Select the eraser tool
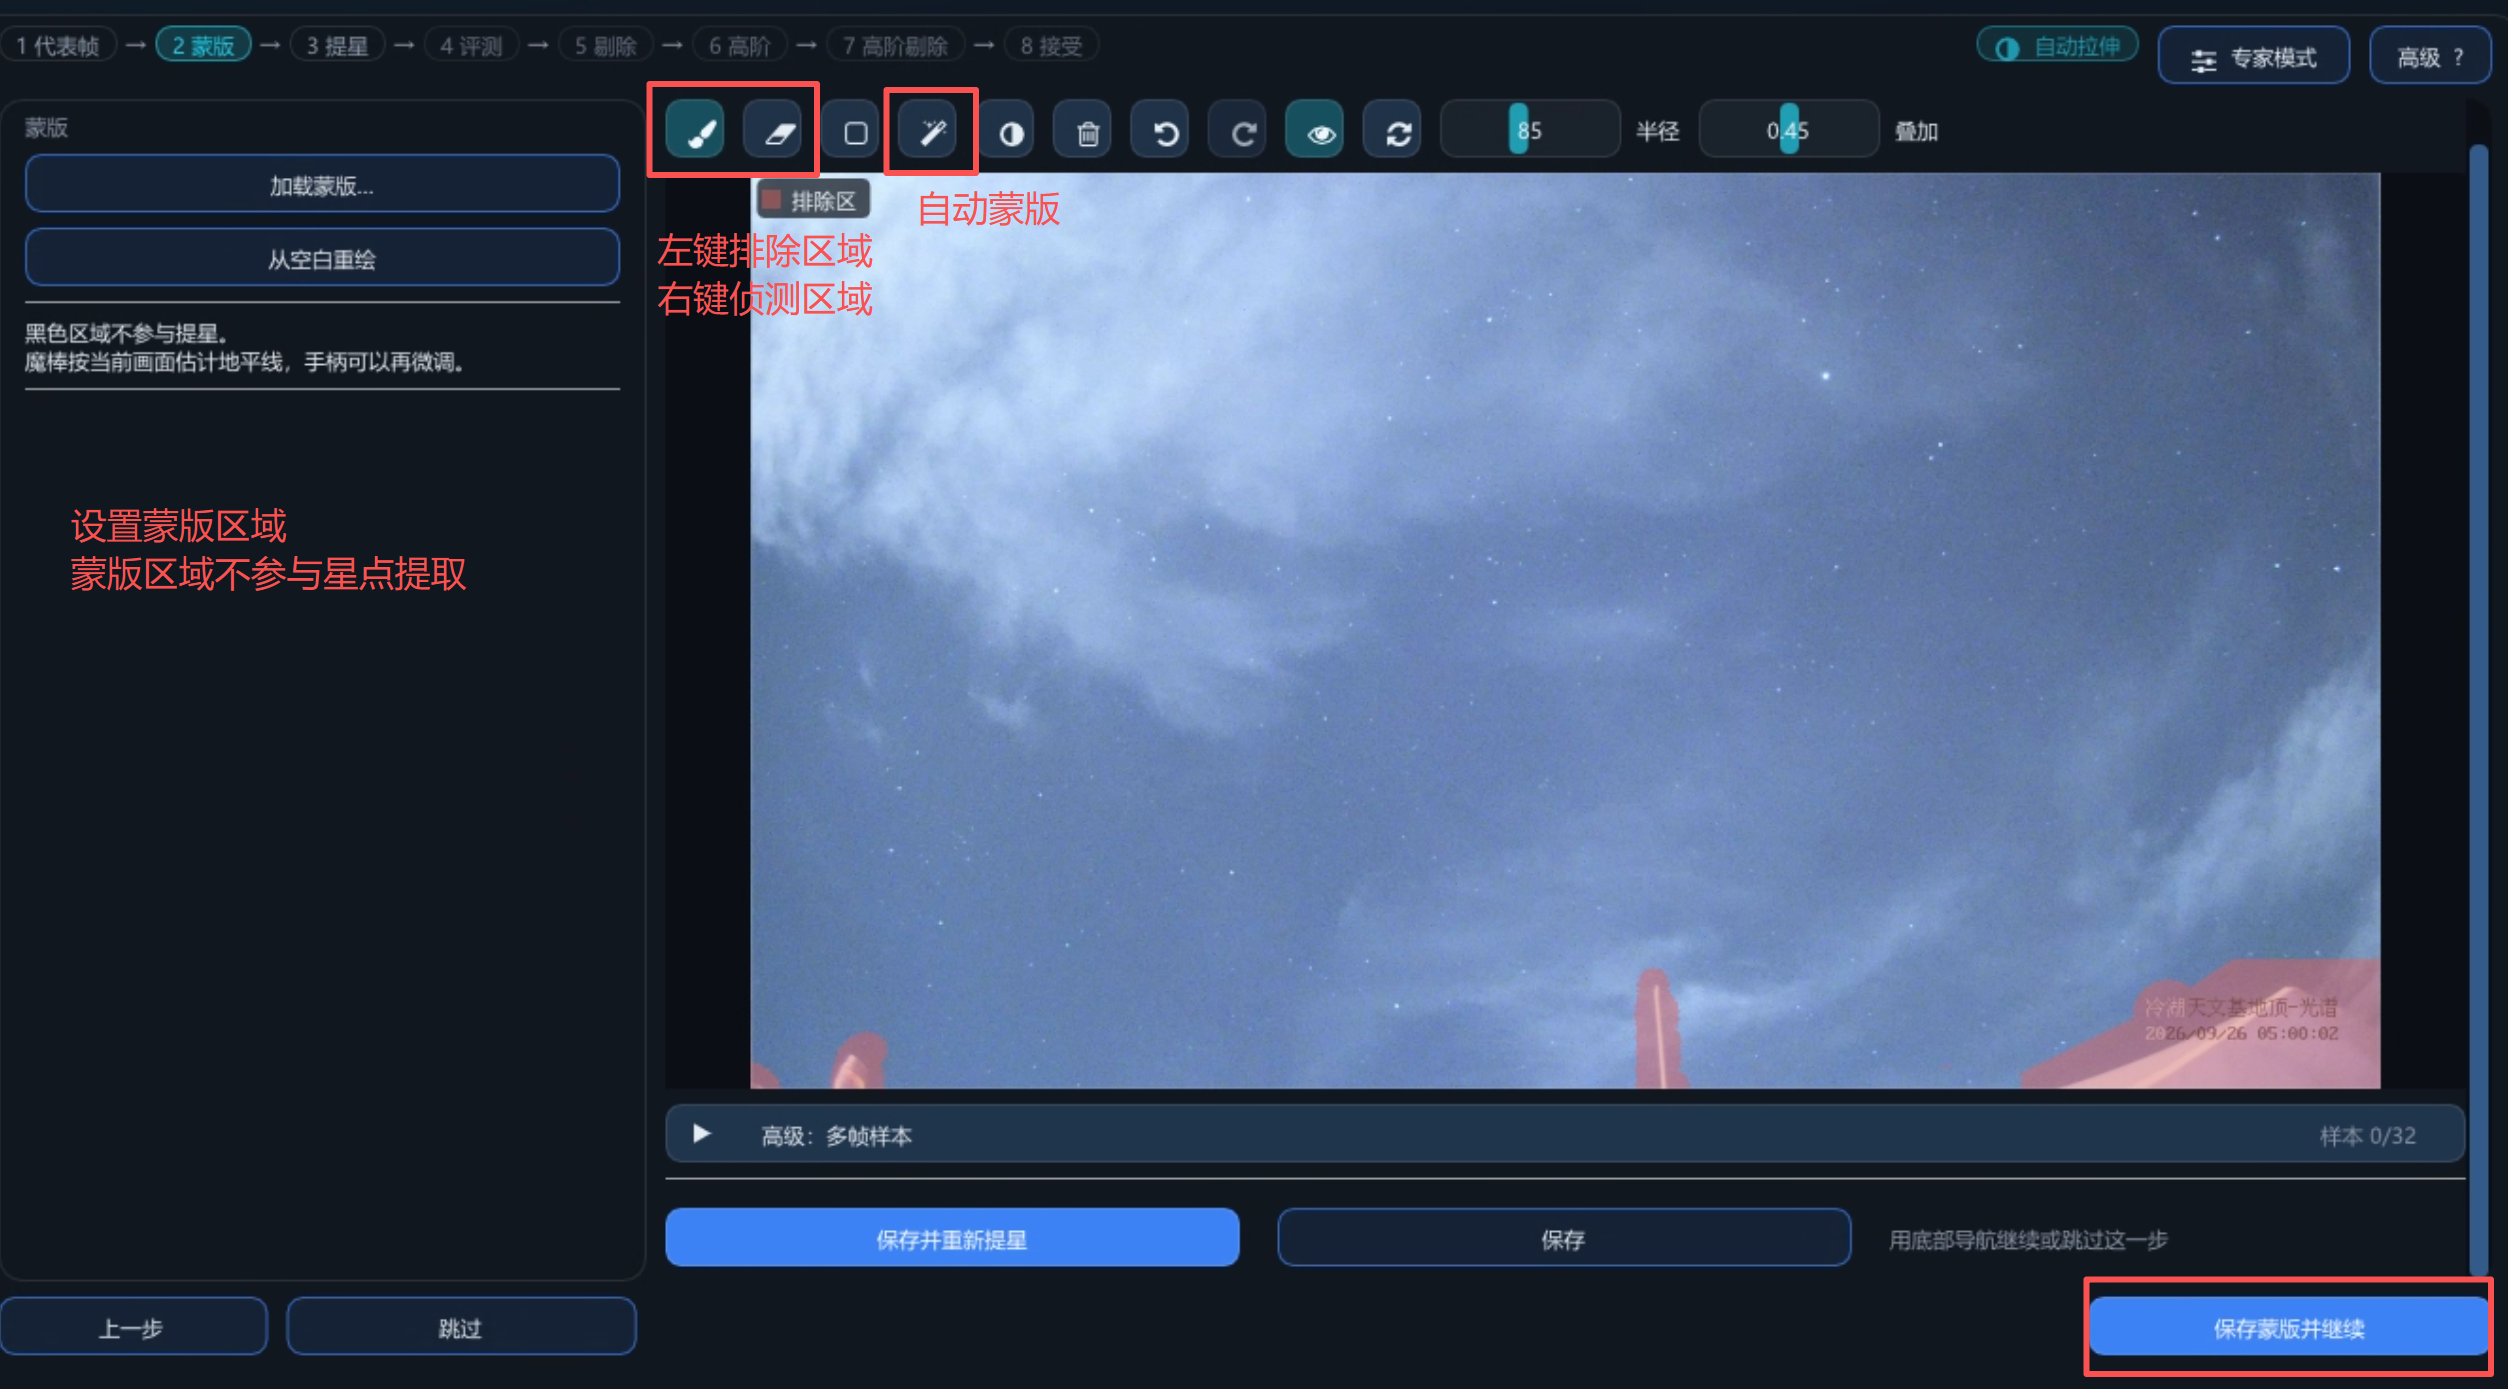Screen dimensions: 2508x1389 click(x=773, y=130)
